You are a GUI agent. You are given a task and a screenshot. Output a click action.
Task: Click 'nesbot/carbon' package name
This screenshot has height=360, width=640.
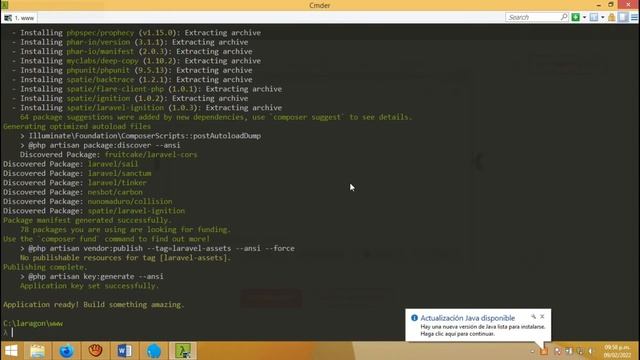115,192
